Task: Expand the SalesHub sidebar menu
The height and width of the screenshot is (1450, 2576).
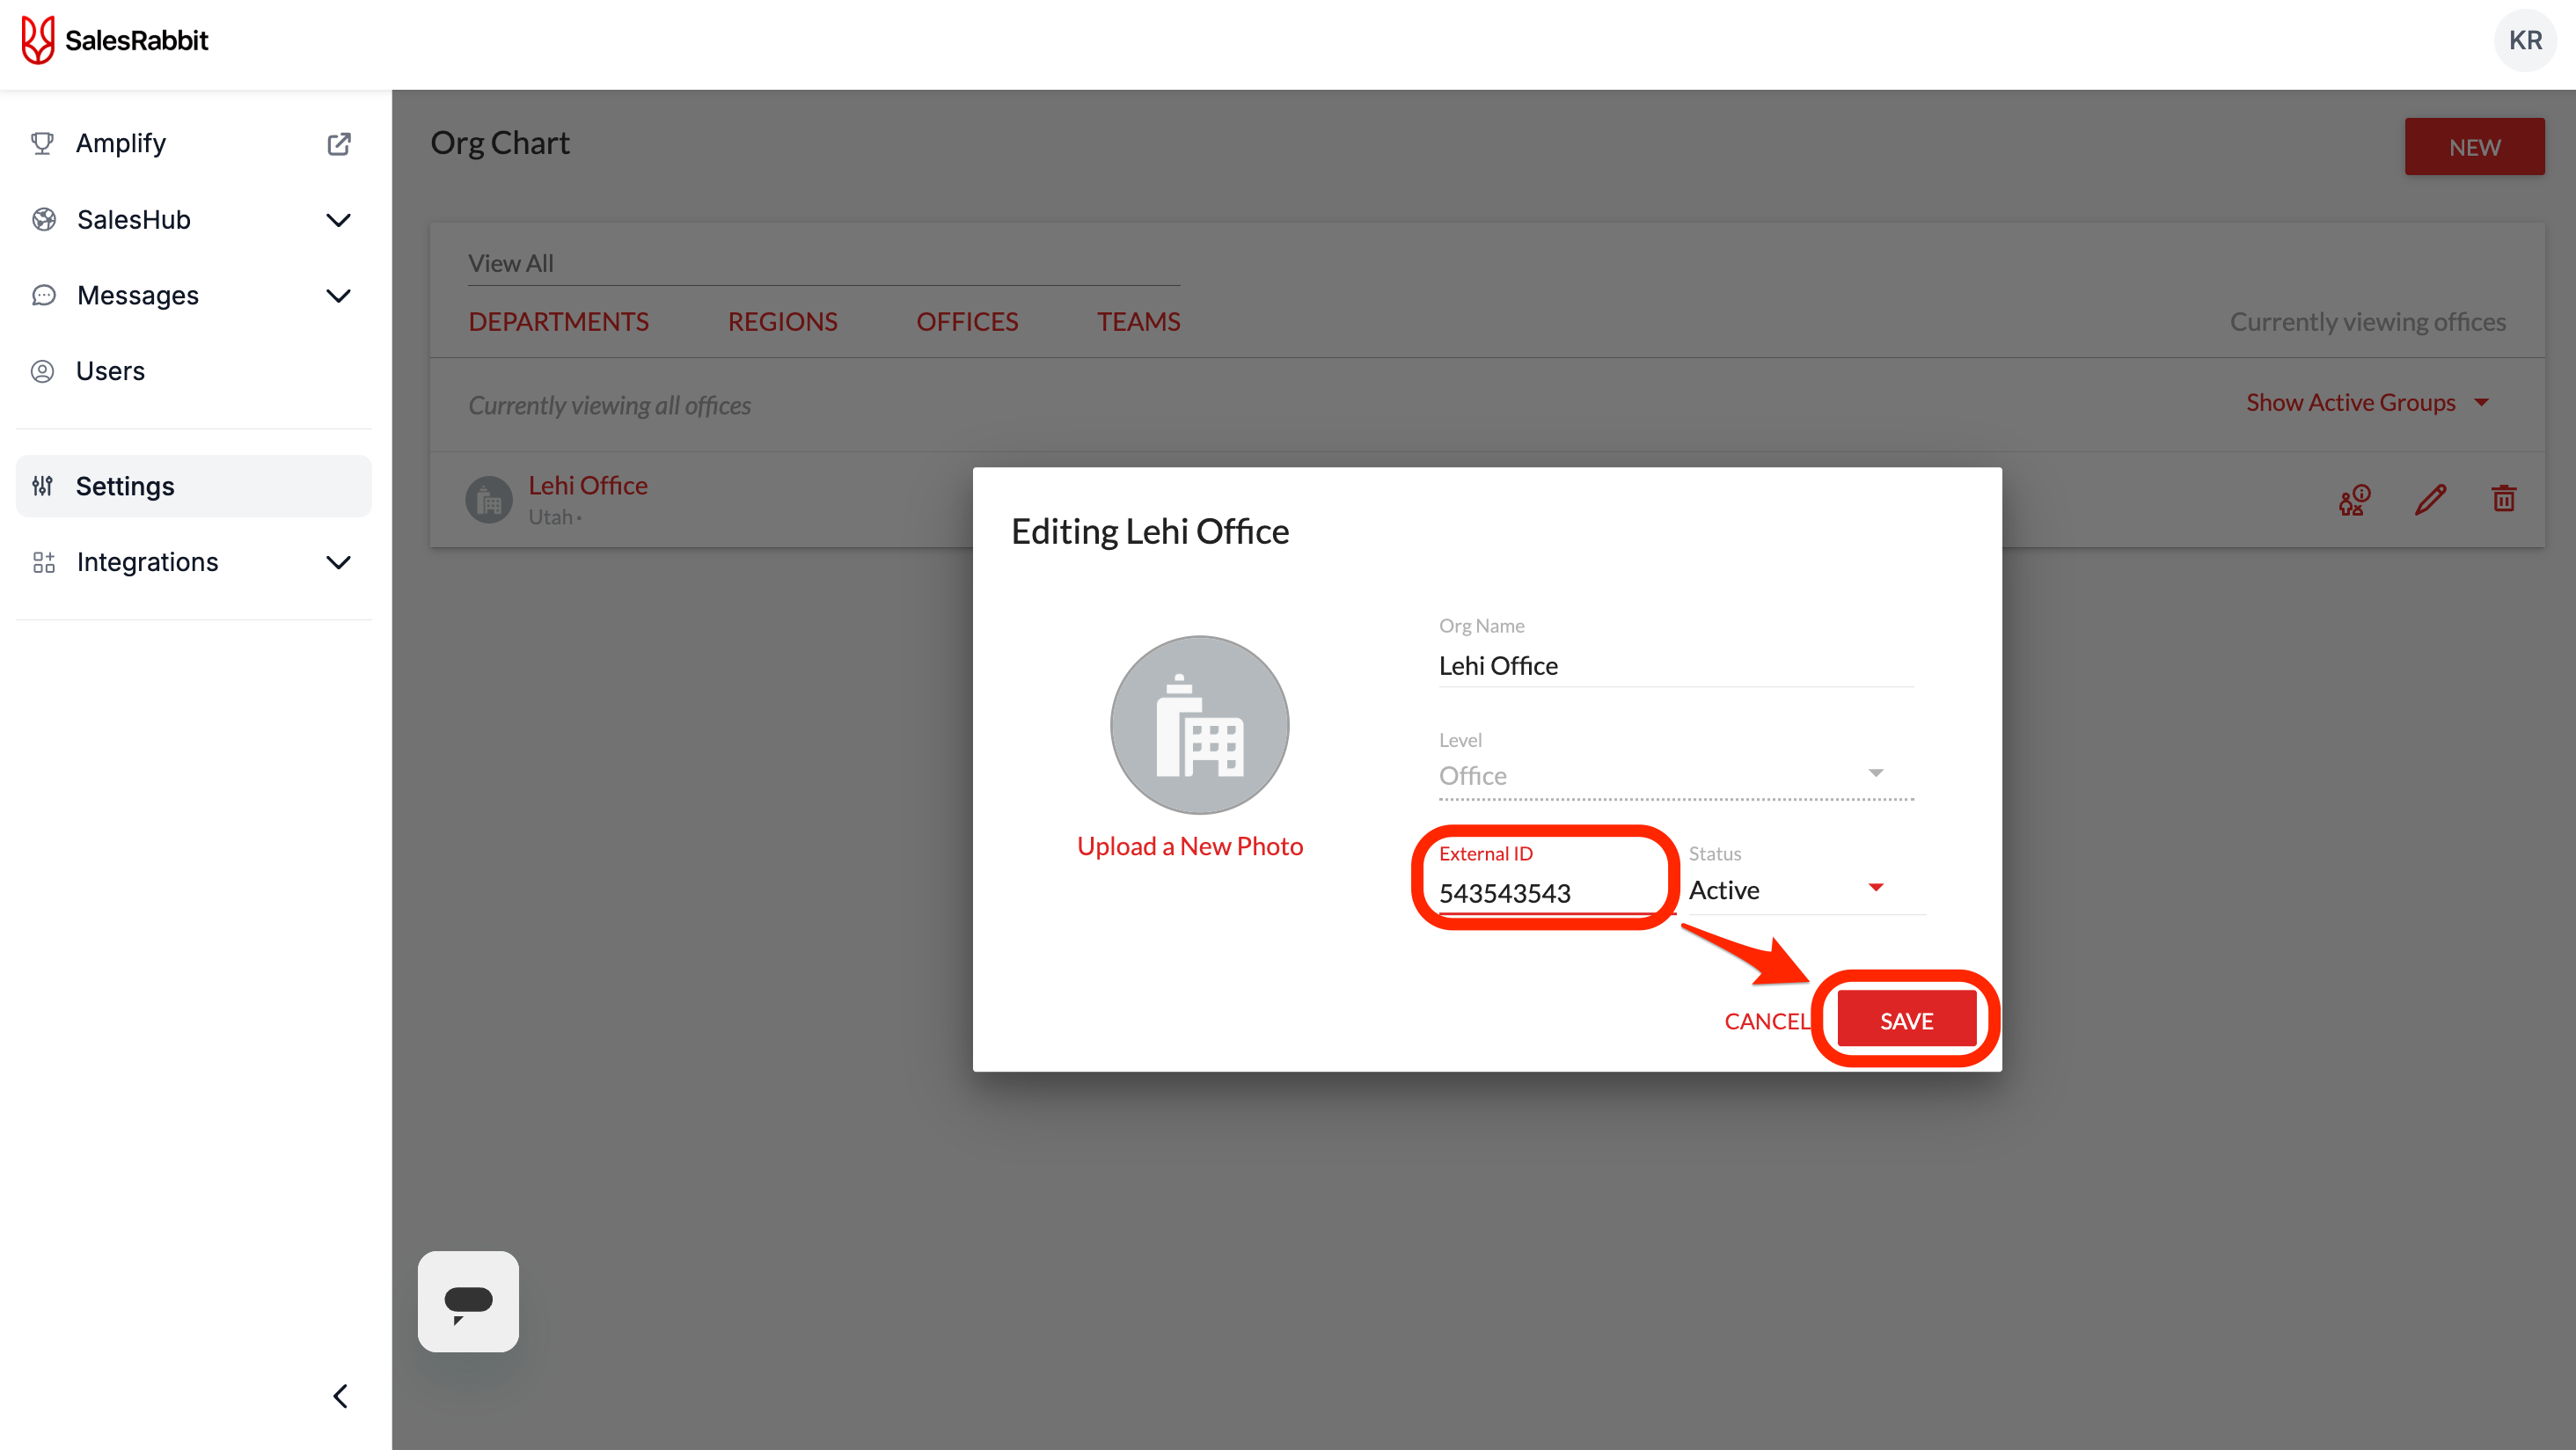Action: [338, 220]
